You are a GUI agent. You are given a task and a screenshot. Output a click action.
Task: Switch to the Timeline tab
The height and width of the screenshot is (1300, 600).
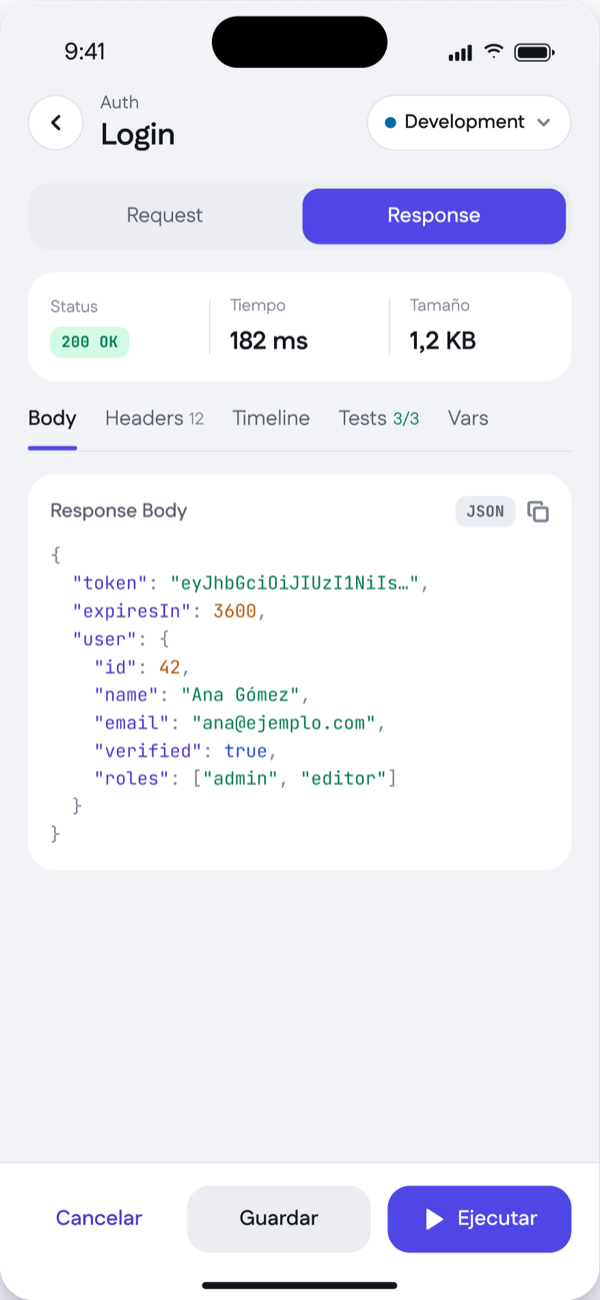pos(271,418)
